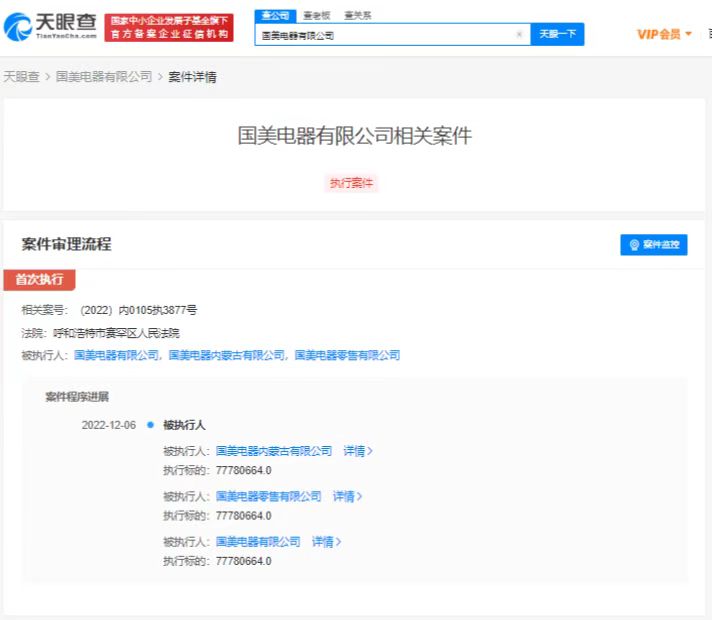The height and width of the screenshot is (620, 712).
Task: Switch to the 查老板 search tab
Action: 316,15
